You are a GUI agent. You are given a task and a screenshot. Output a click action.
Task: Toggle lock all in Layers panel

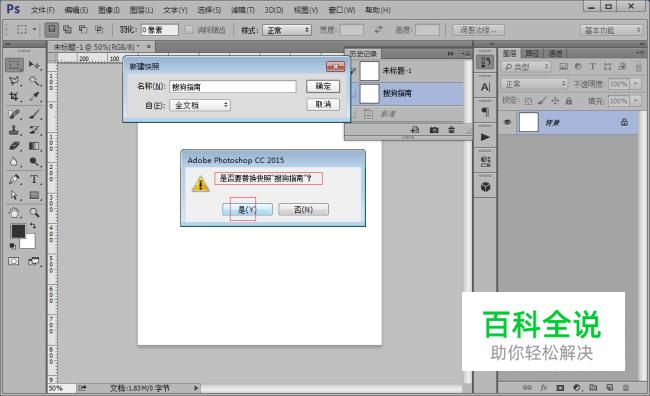point(569,101)
